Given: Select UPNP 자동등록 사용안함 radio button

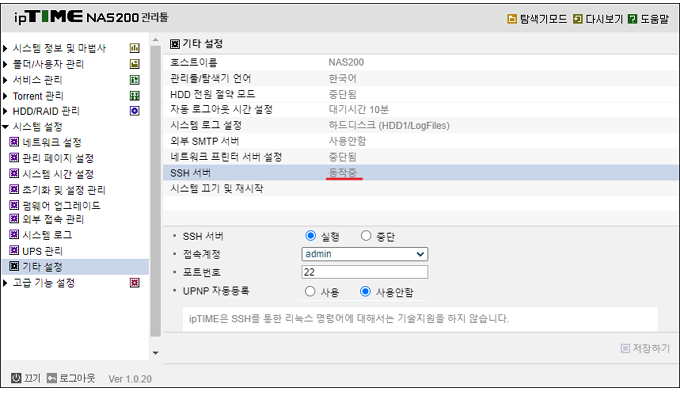Looking at the screenshot, I should [x=366, y=291].
